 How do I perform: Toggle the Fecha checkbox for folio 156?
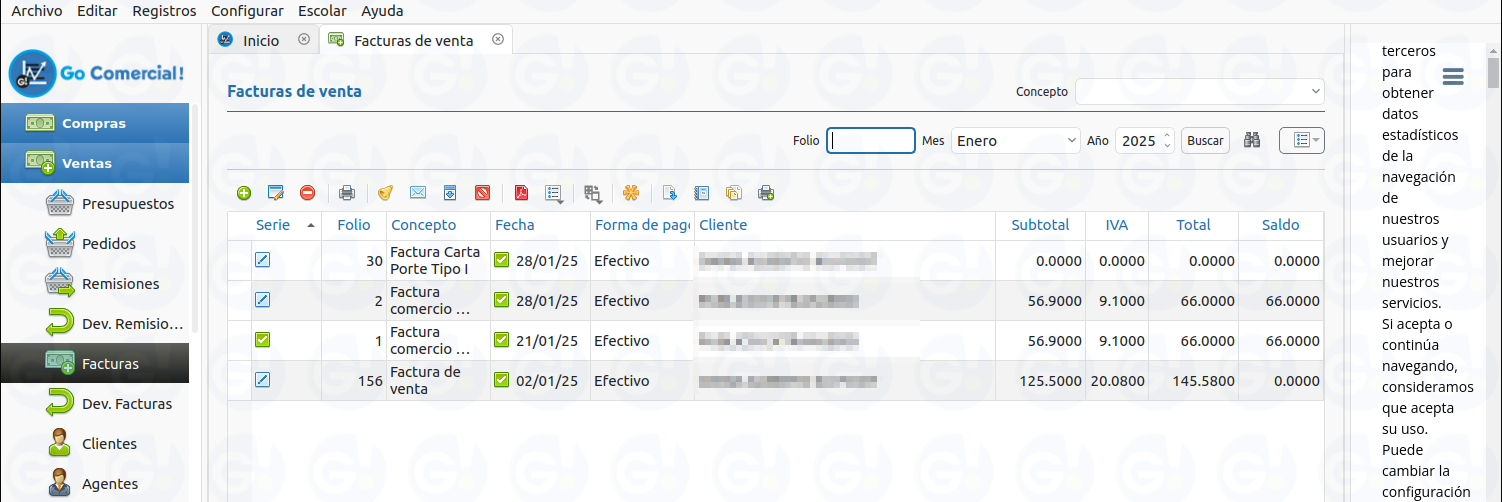pos(502,381)
